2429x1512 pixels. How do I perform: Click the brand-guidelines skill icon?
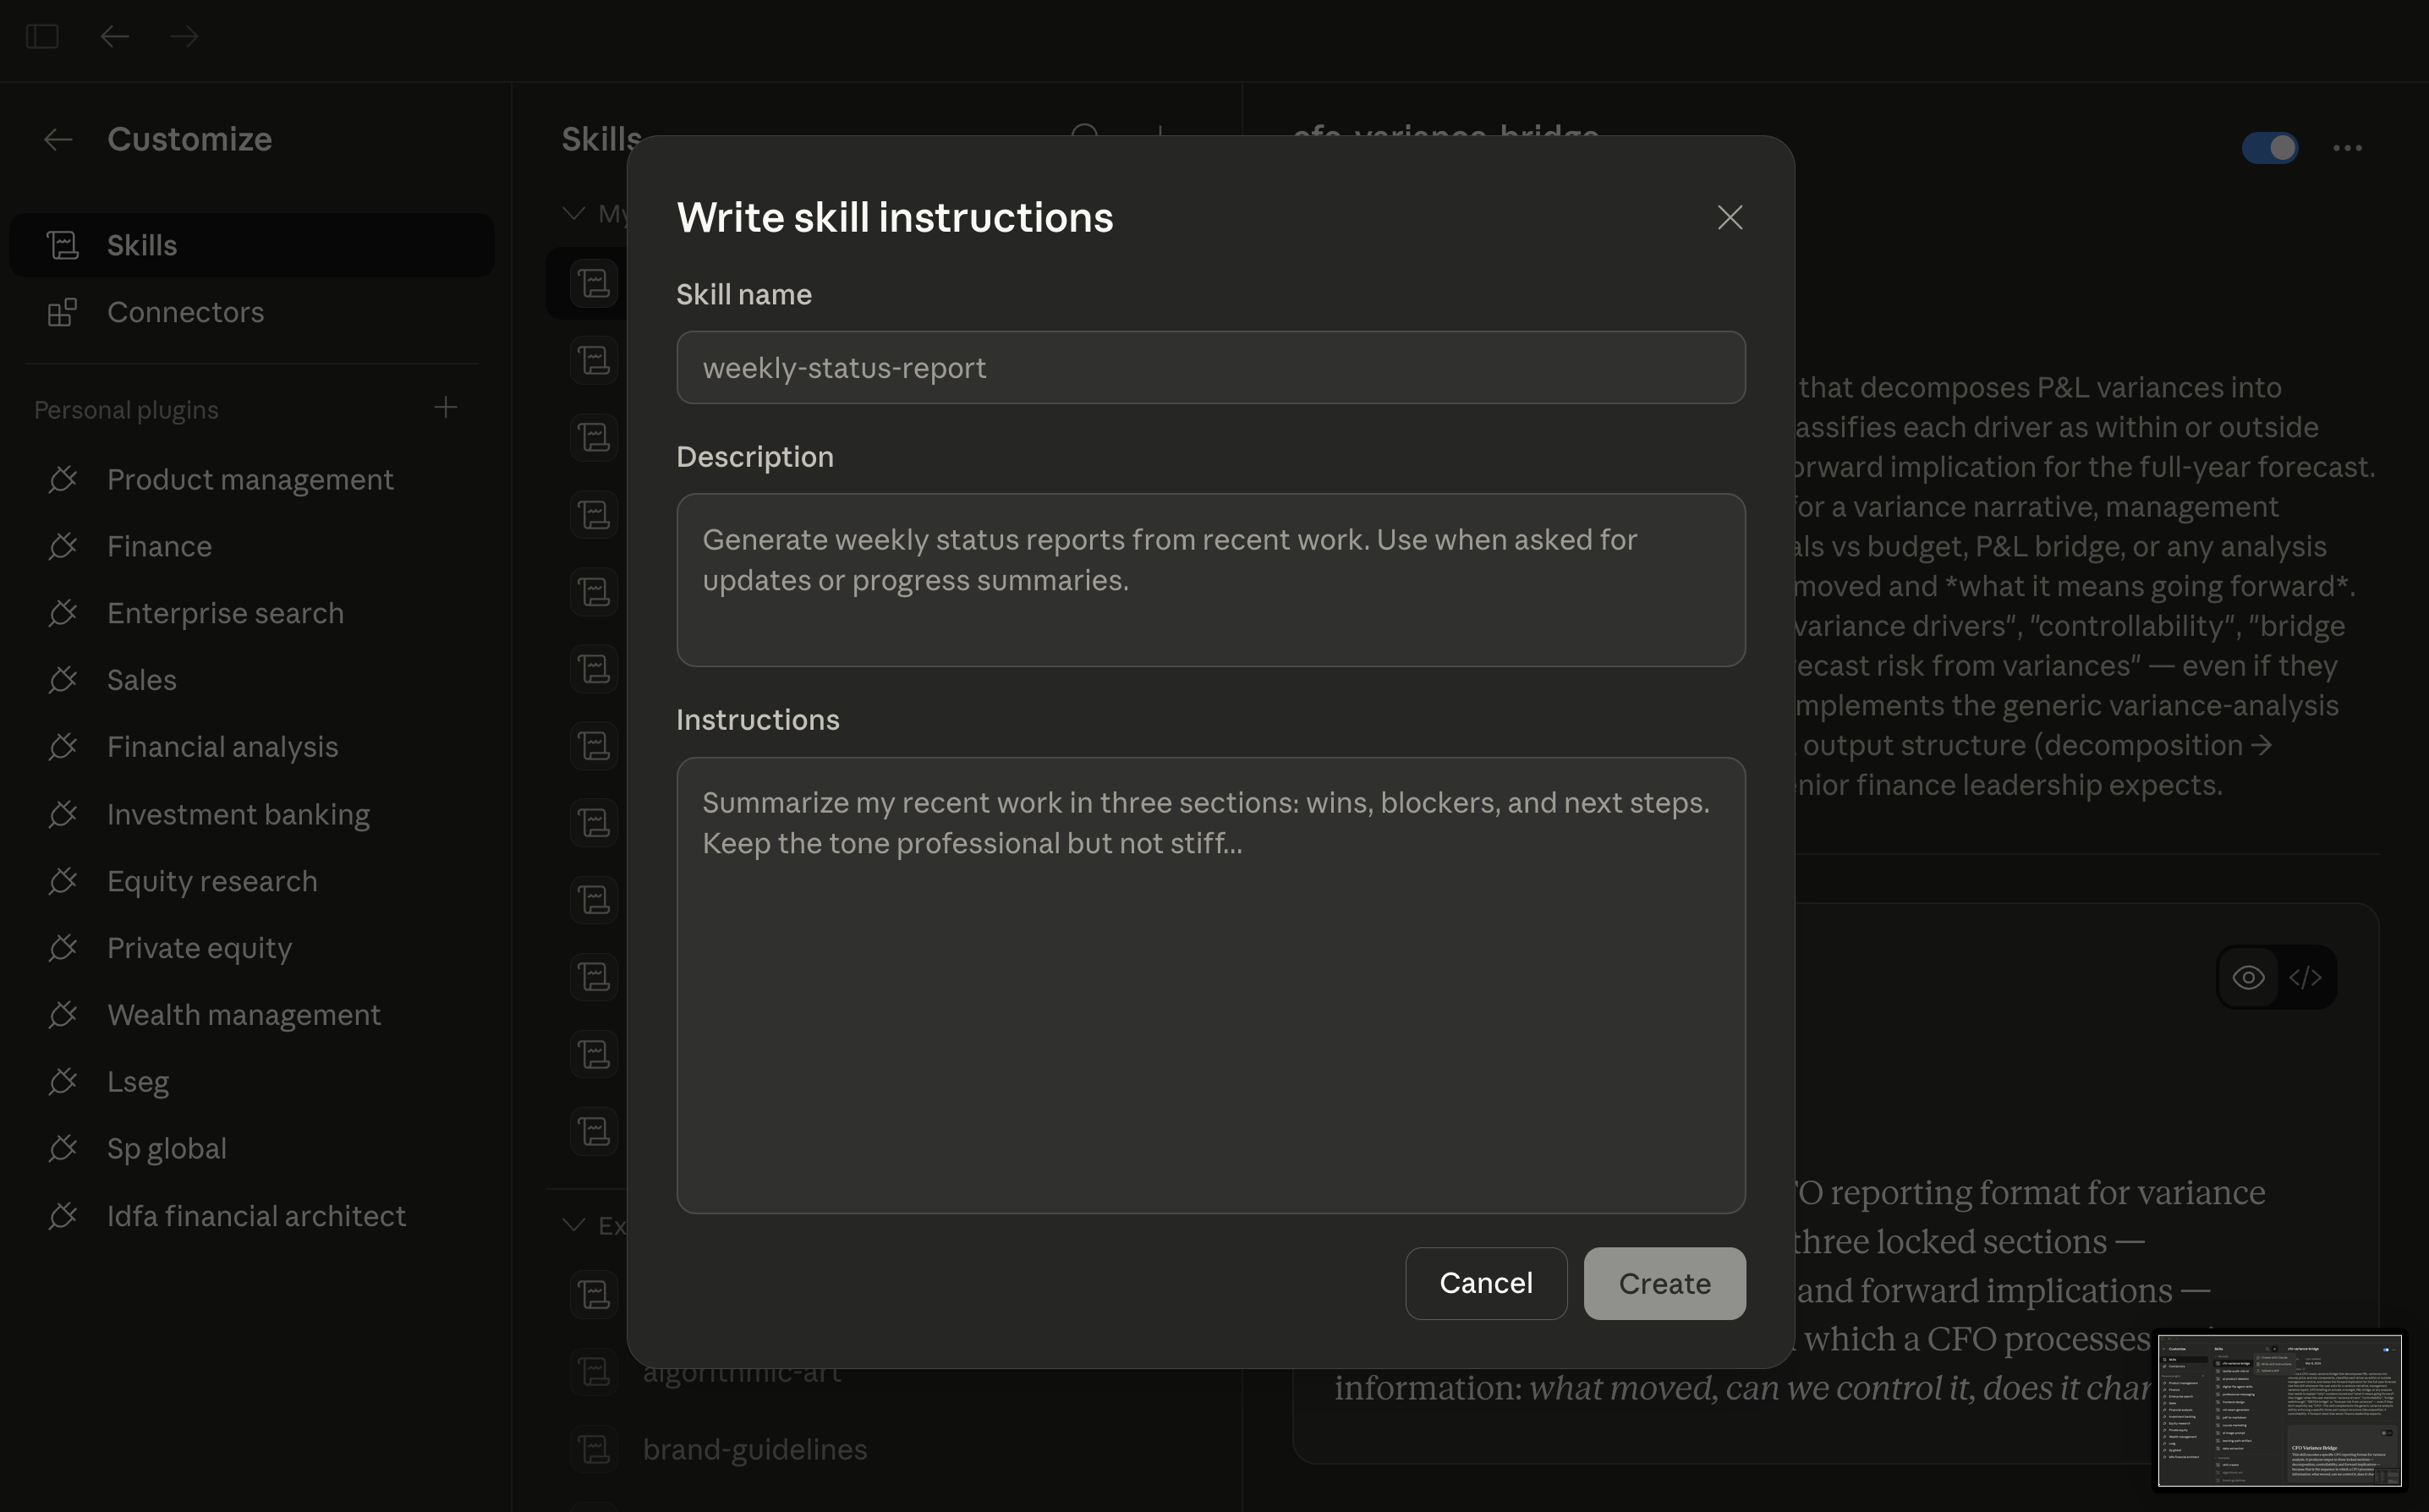pos(594,1449)
